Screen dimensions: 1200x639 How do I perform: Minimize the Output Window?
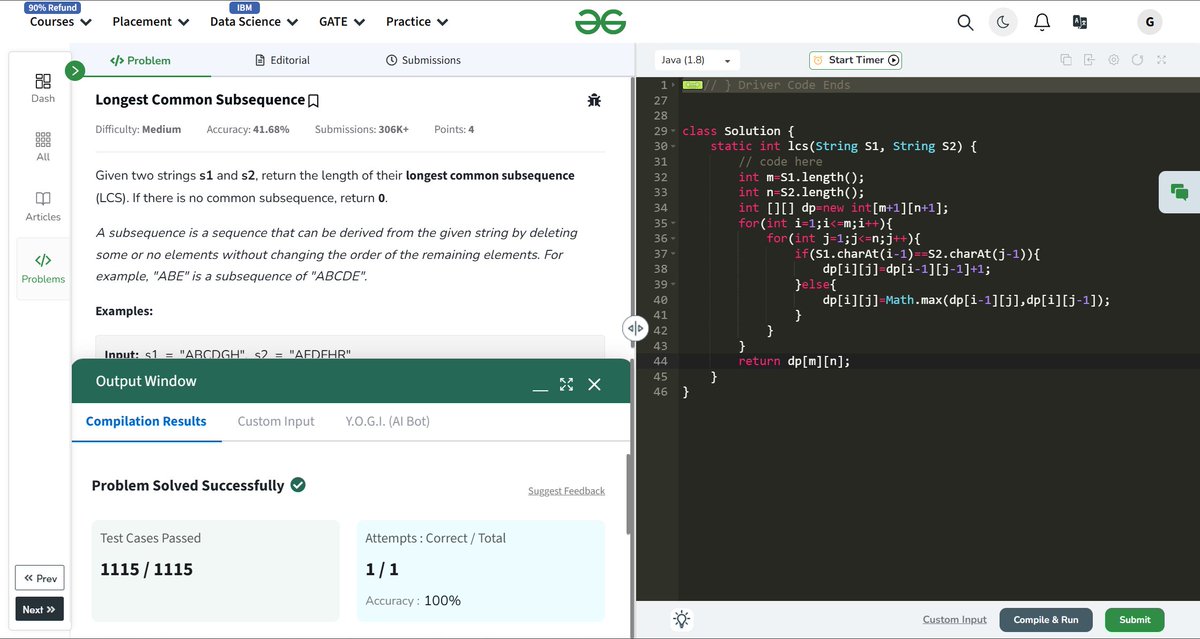tap(540, 387)
